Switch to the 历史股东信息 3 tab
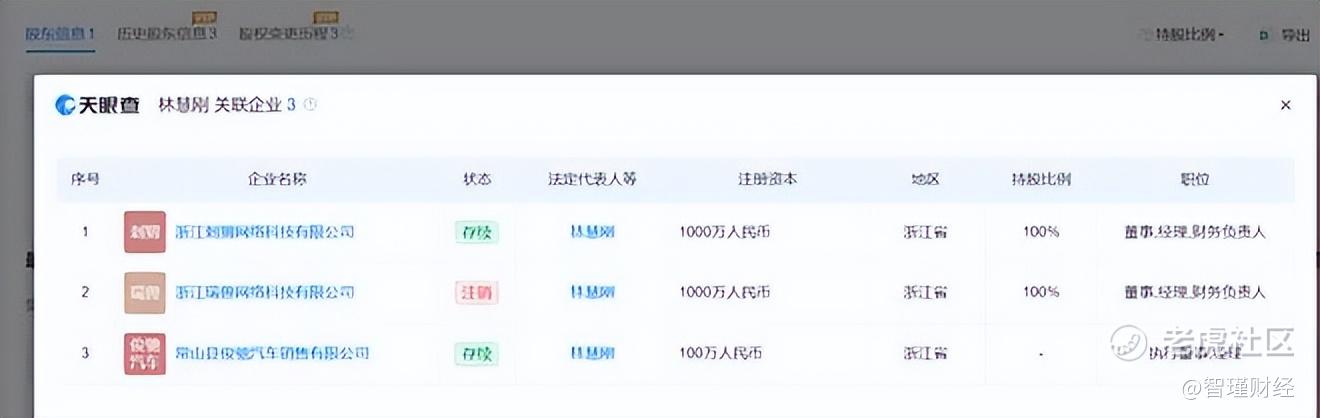Viewport: 1320px width, 418px height. [167, 34]
